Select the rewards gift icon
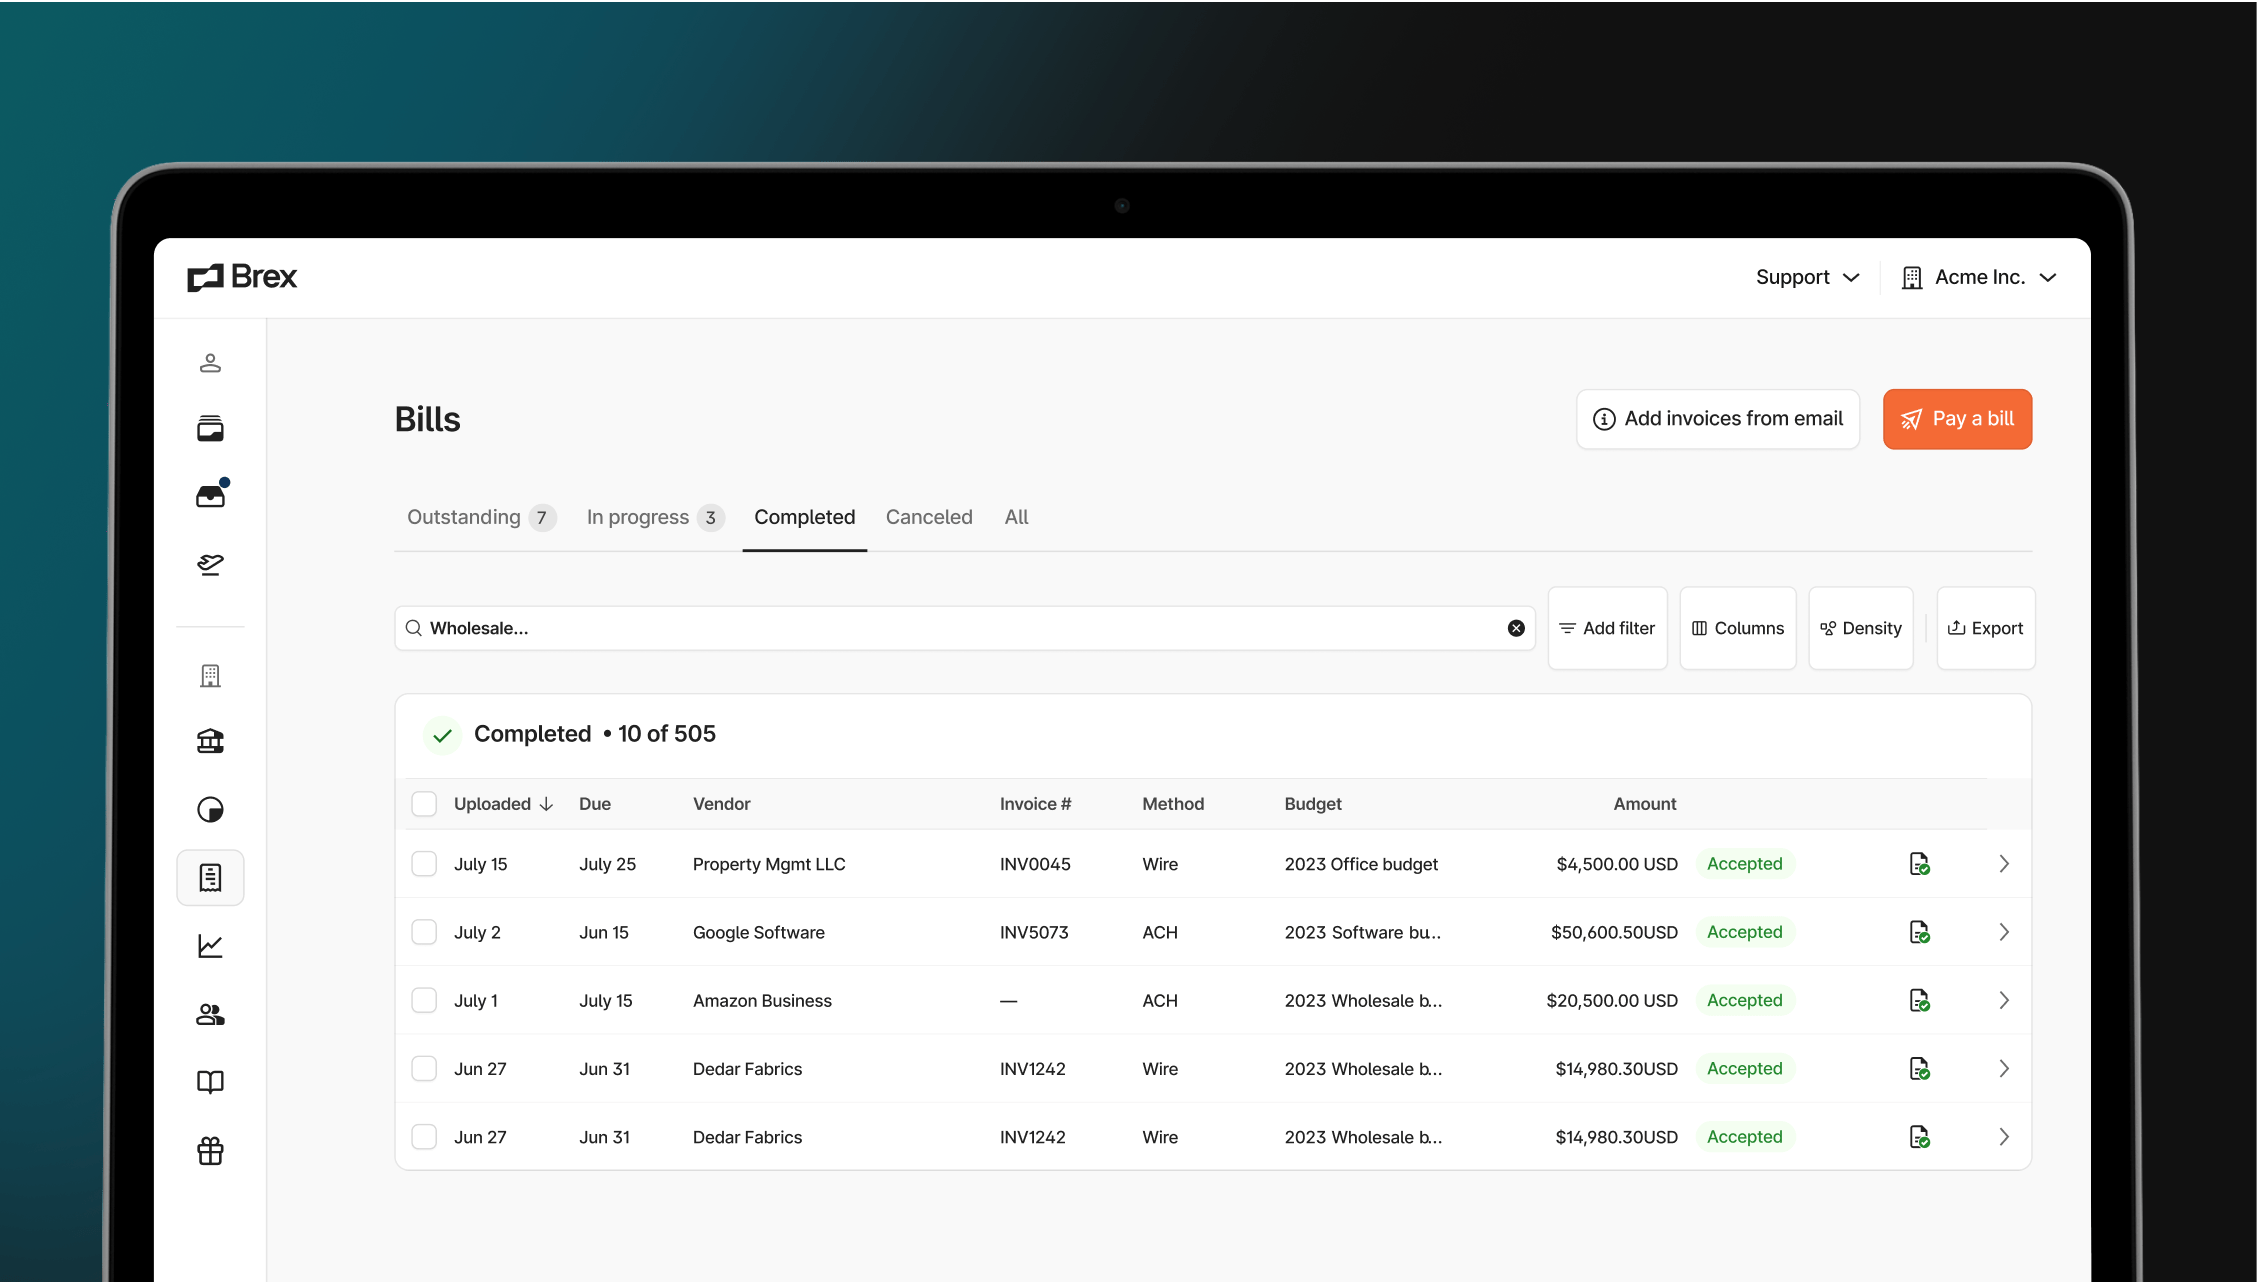The height and width of the screenshot is (1282, 2257). pyautogui.click(x=210, y=1151)
